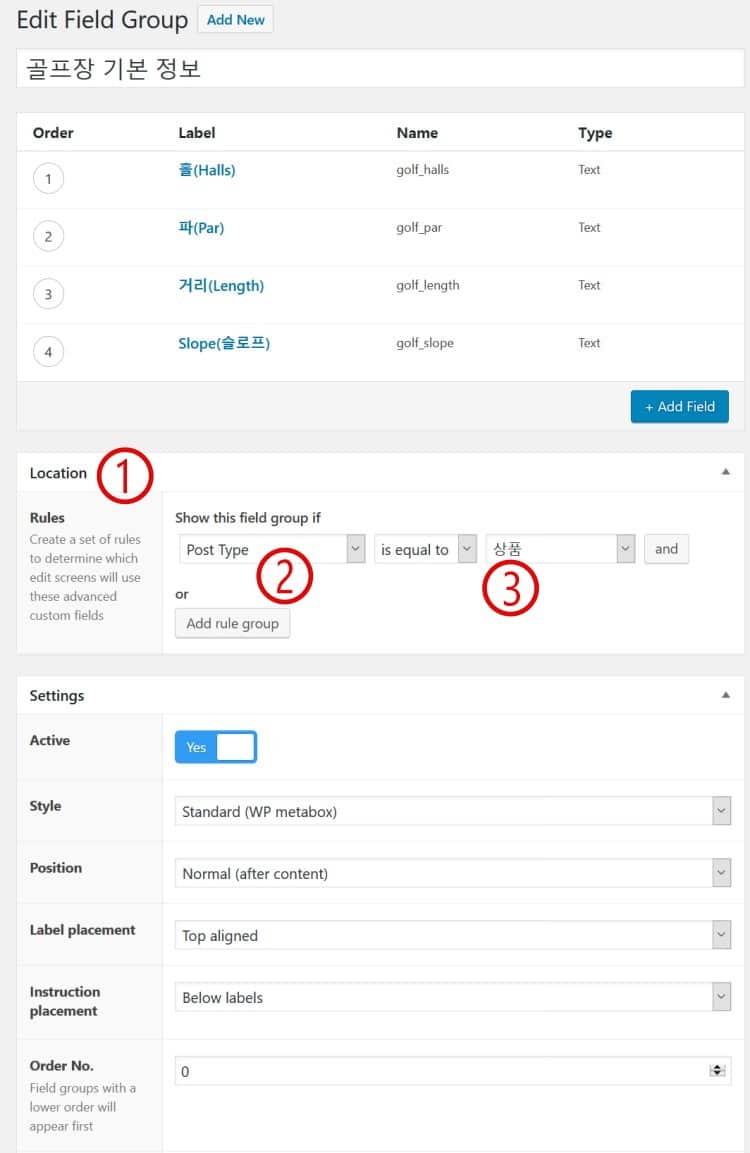750x1153 pixels.
Task: Open the Label placement dropdown
Action: (452, 935)
